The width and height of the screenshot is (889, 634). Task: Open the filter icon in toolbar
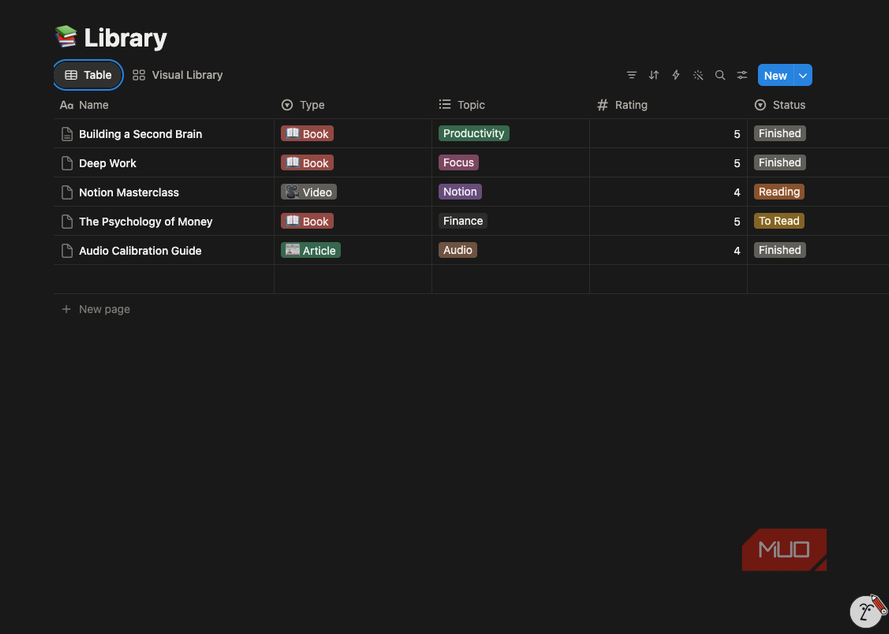pyautogui.click(x=631, y=75)
